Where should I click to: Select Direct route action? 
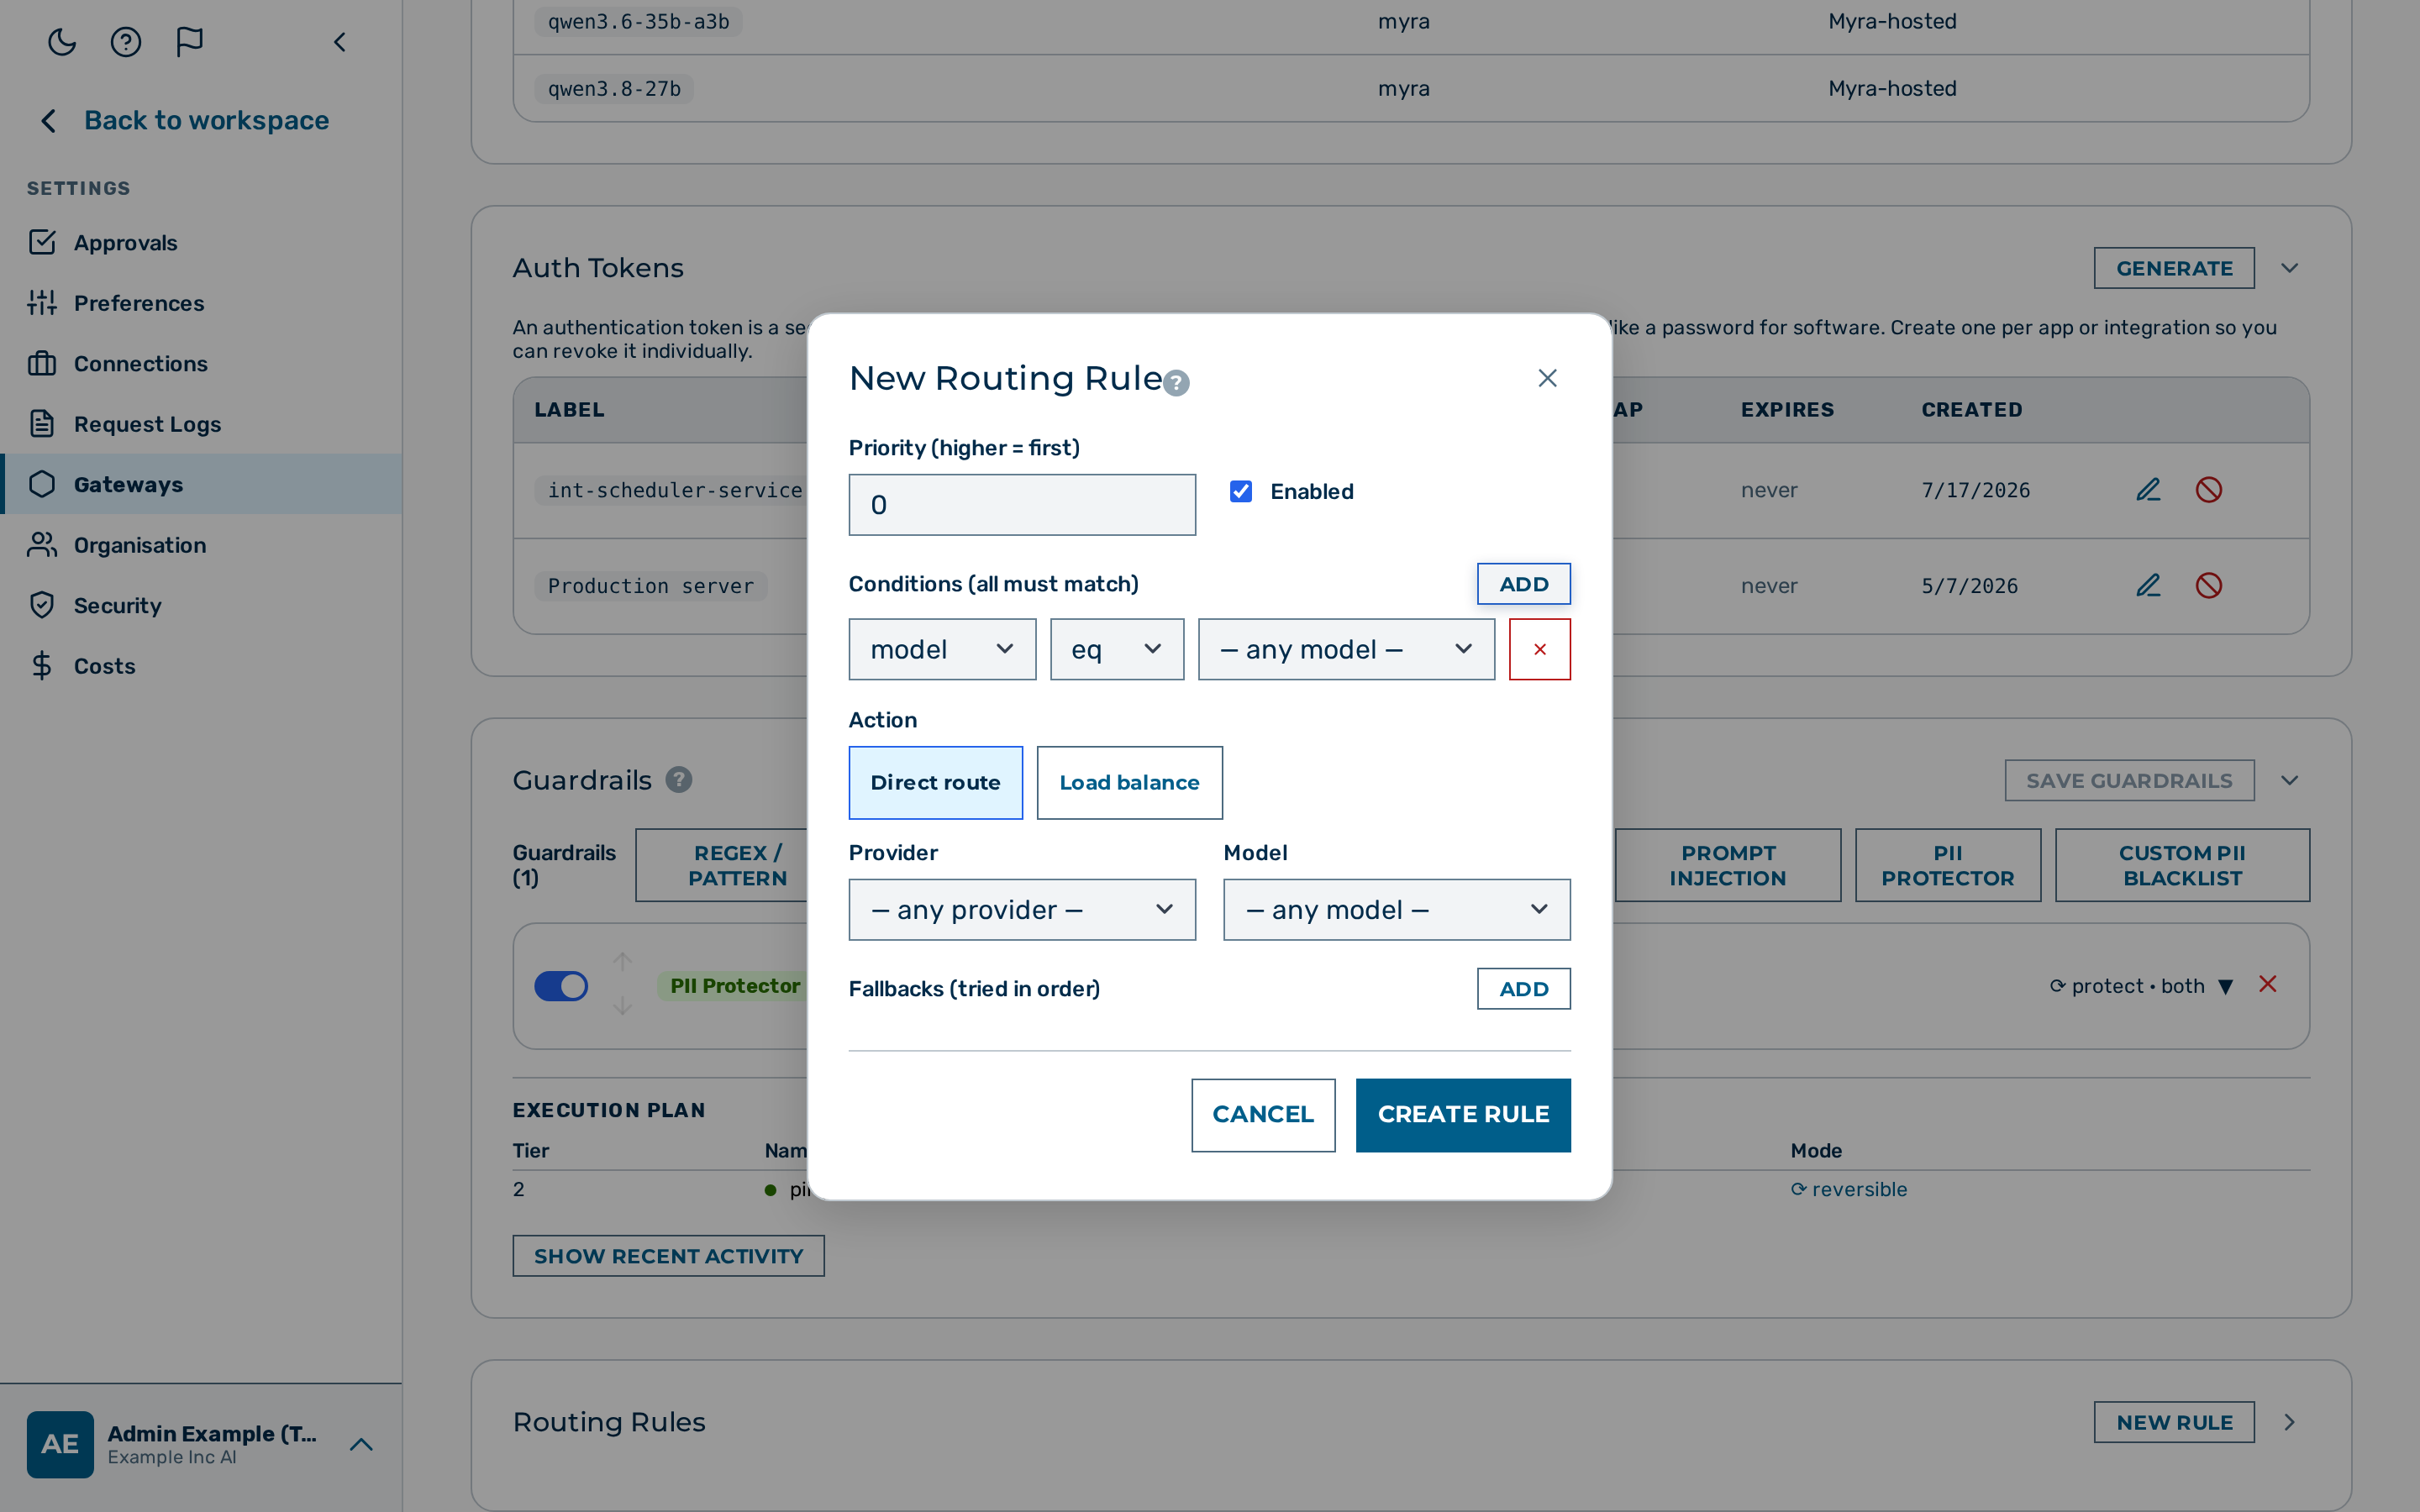935,783
